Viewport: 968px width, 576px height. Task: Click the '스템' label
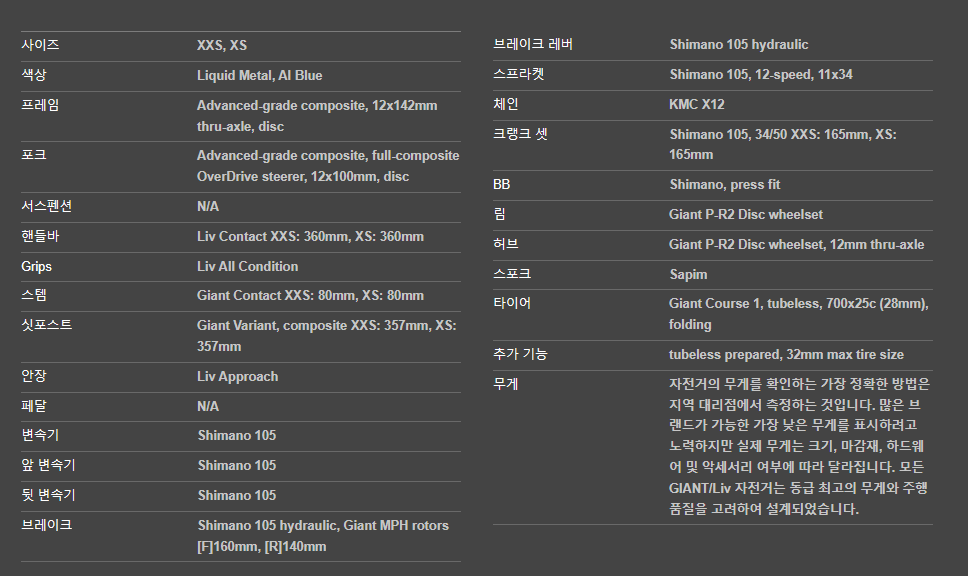34,295
